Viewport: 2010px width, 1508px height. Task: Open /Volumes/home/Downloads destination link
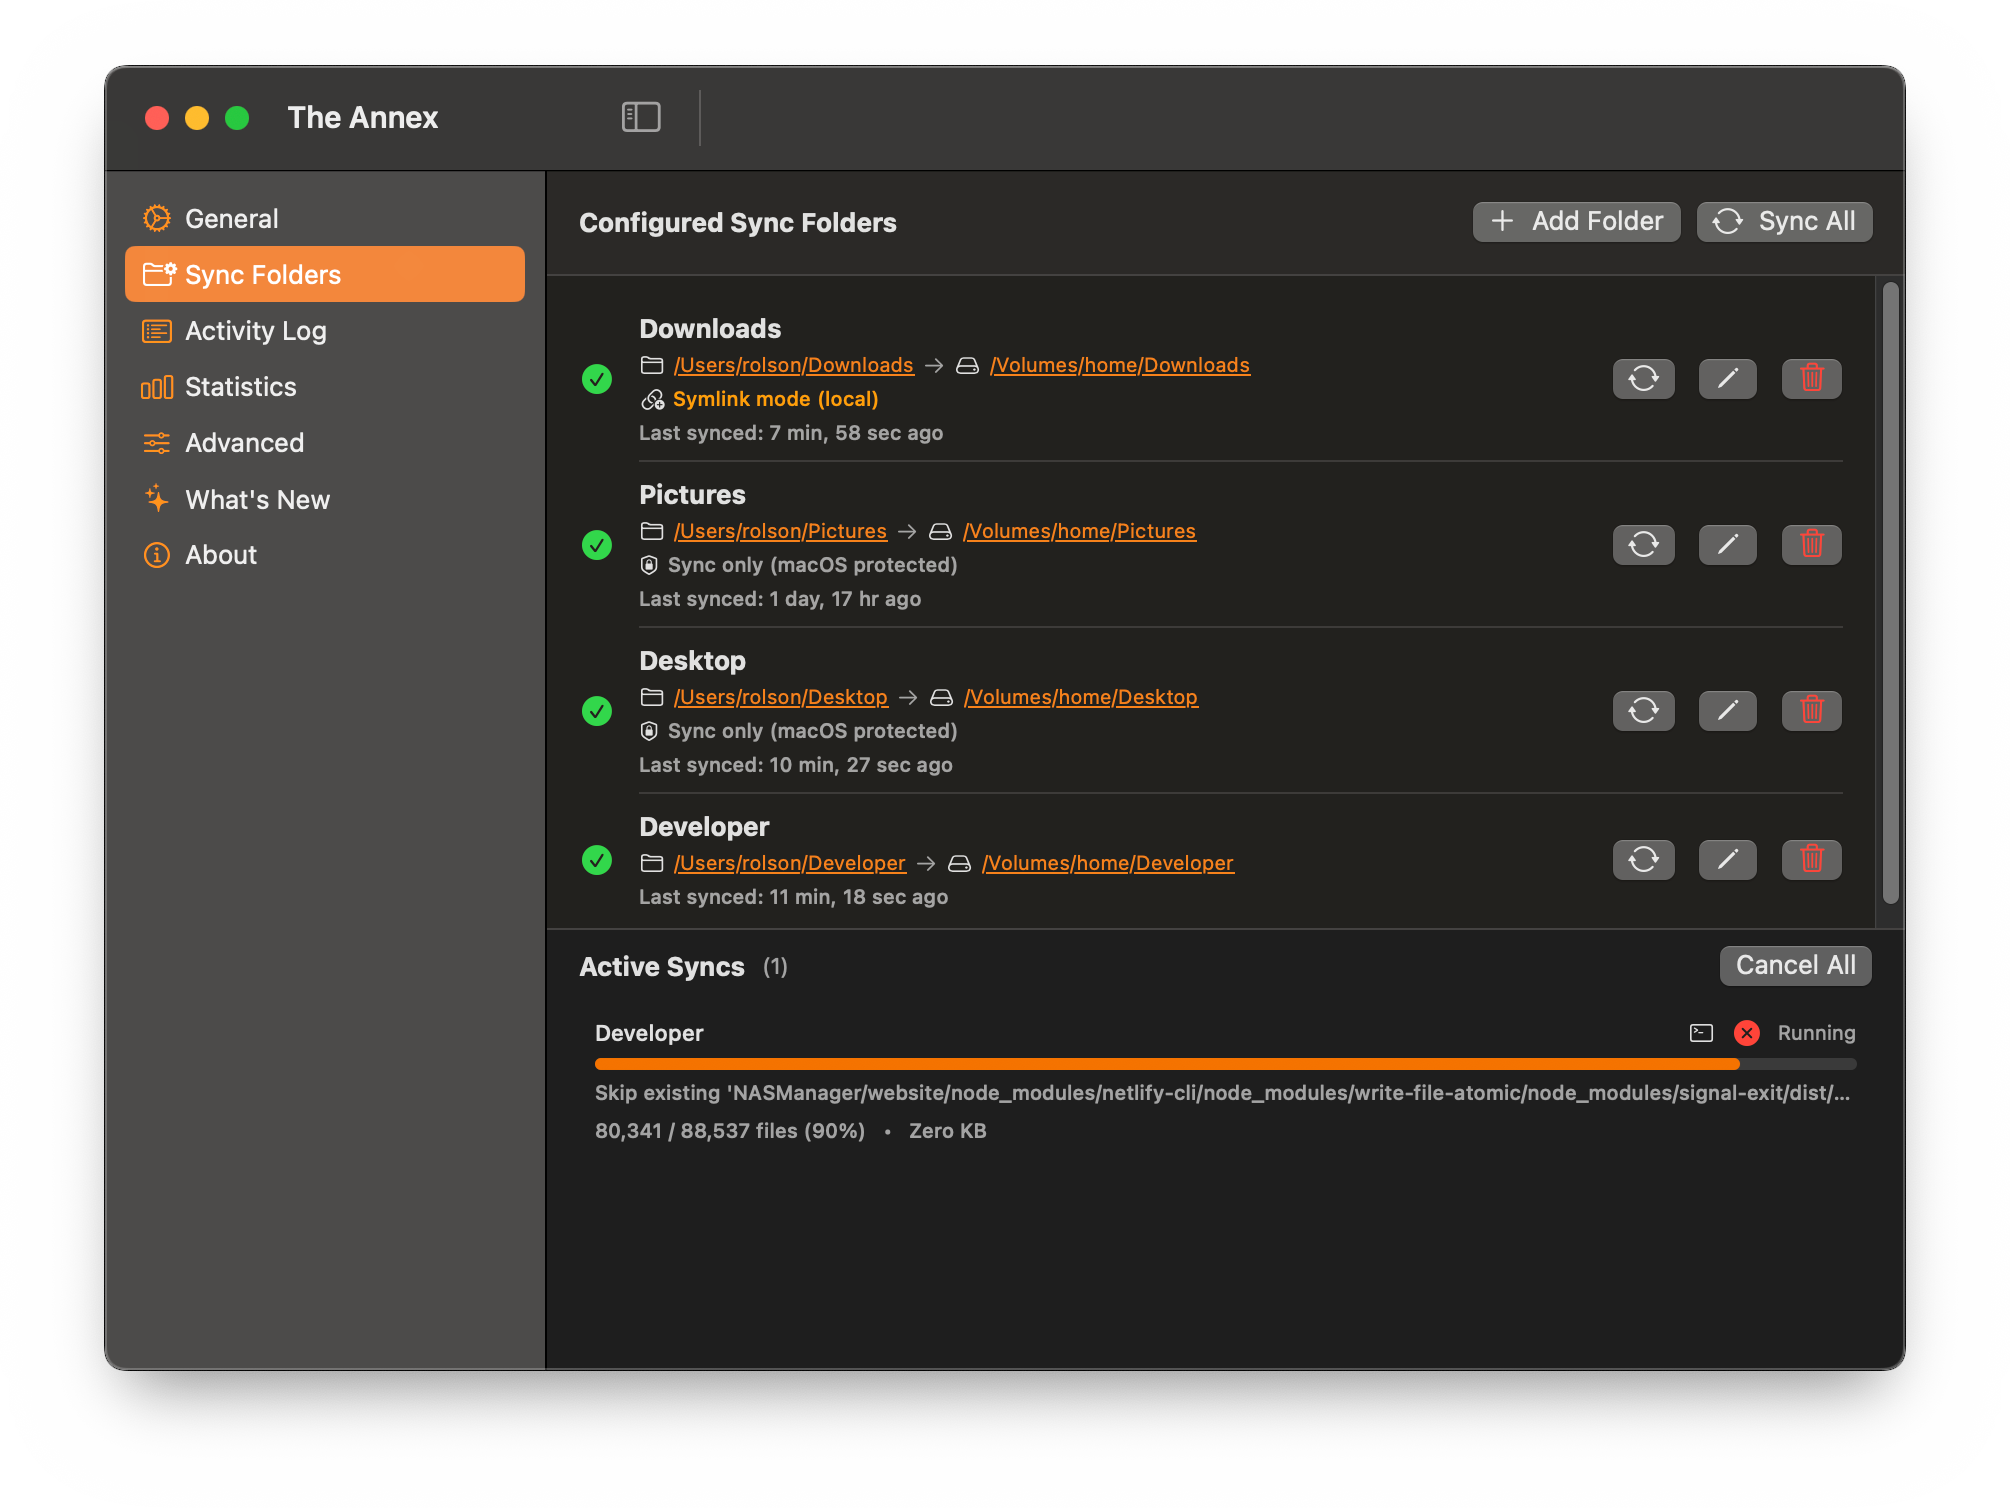1119,365
